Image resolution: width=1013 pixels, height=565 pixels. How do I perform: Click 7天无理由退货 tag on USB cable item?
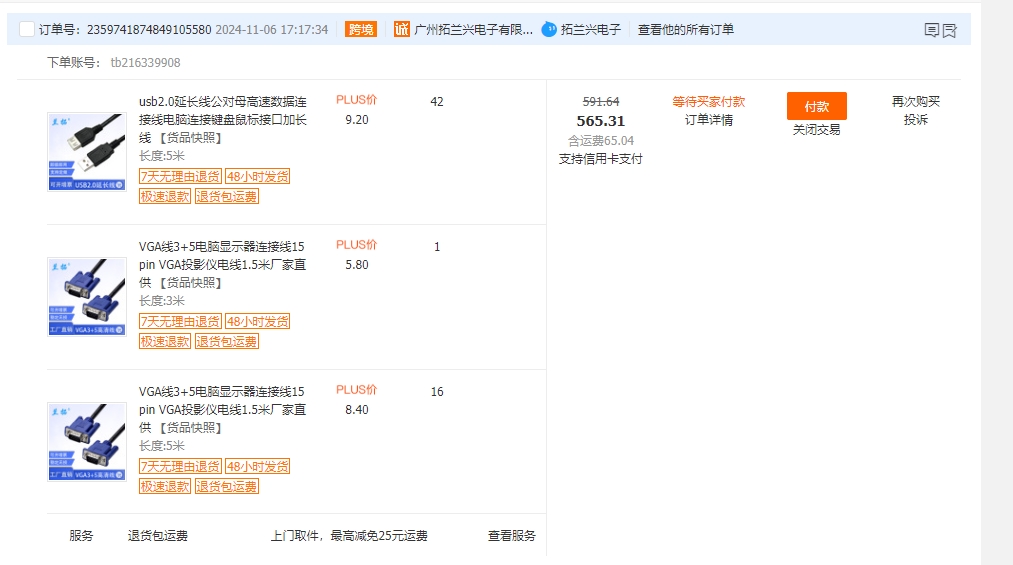pos(180,176)
